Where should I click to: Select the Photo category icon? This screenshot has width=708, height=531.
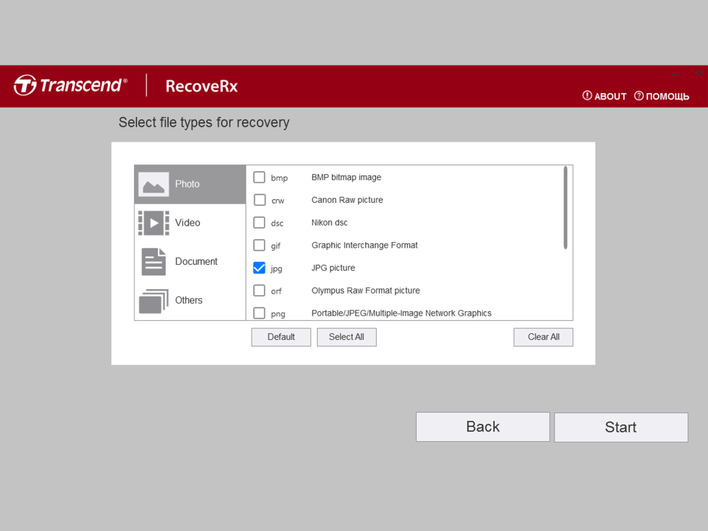click(154, 184)
